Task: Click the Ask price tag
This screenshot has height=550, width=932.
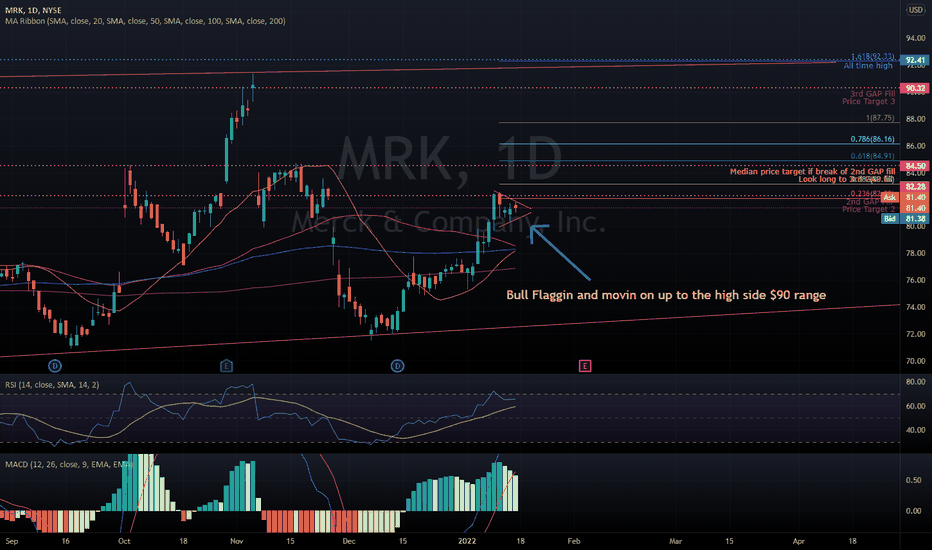Action: click(889, 197)
